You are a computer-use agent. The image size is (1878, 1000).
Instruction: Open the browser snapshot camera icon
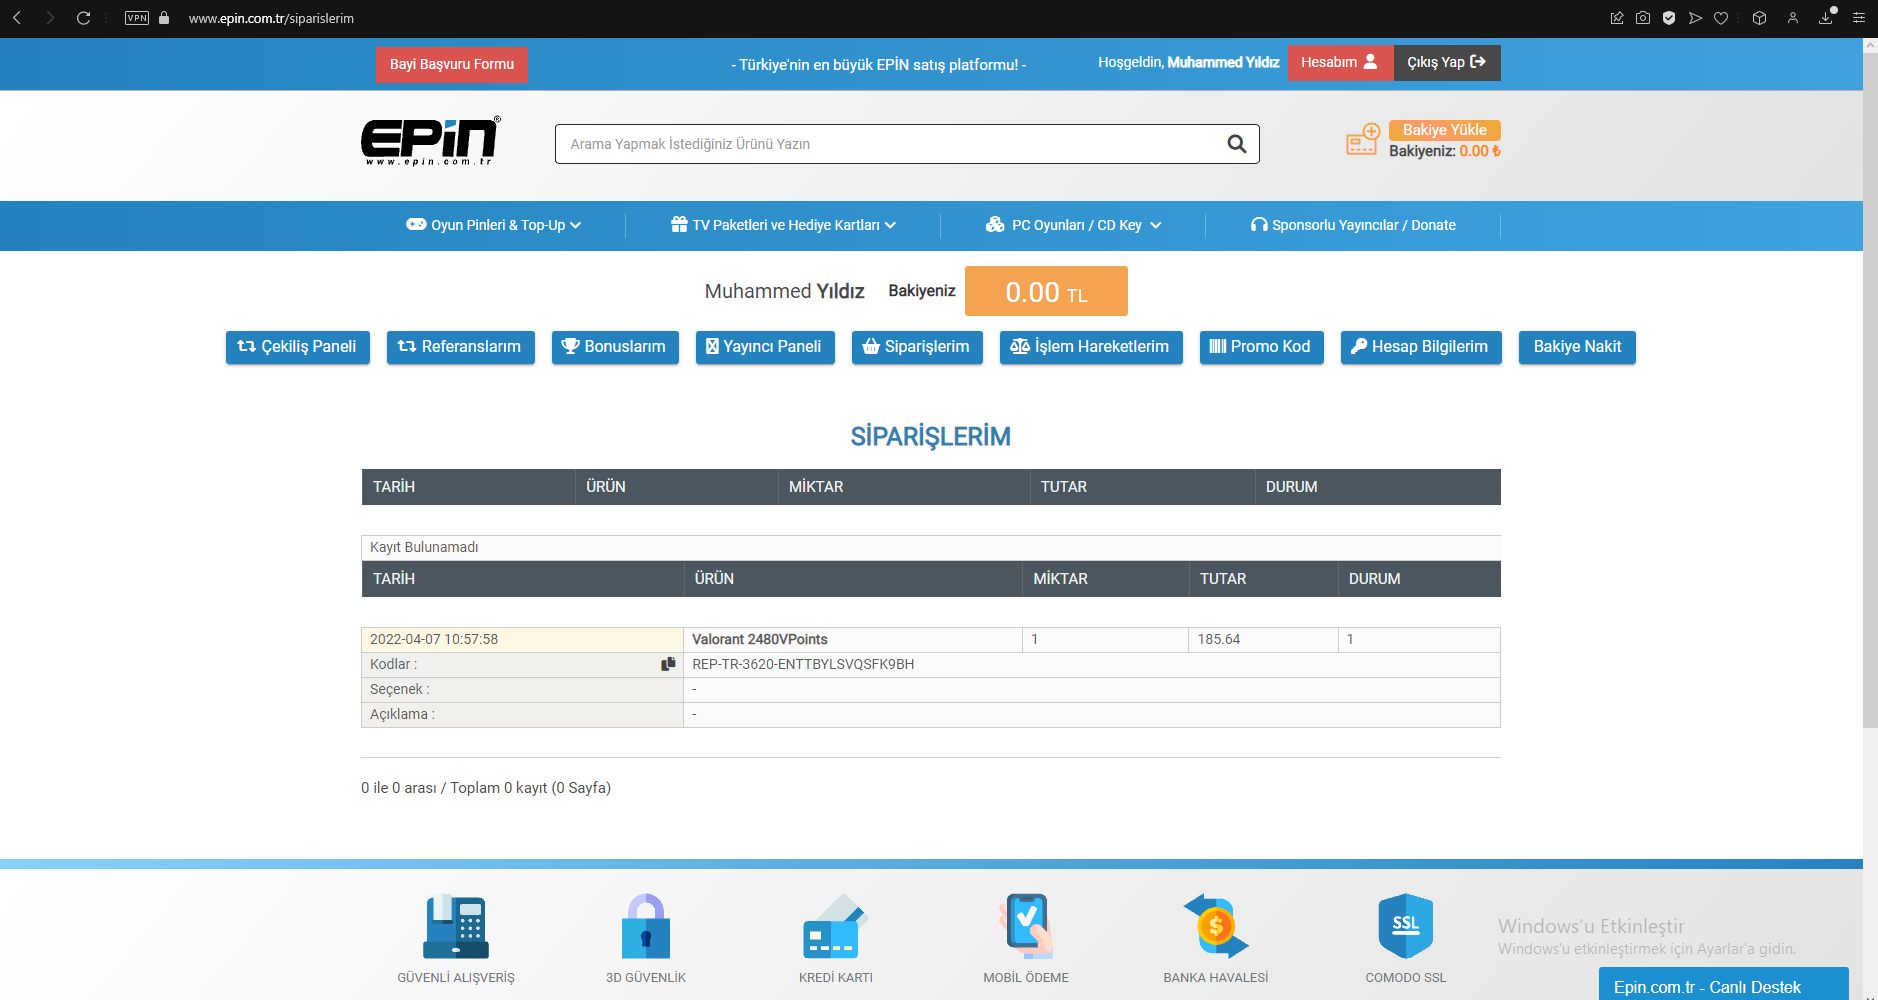pos(1643,18)
